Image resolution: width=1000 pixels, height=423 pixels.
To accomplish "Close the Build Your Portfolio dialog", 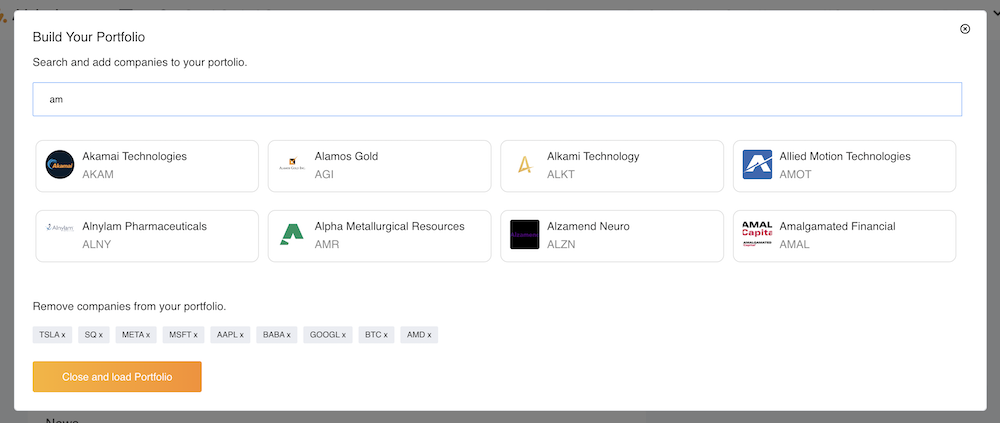I will coord(965,29).
